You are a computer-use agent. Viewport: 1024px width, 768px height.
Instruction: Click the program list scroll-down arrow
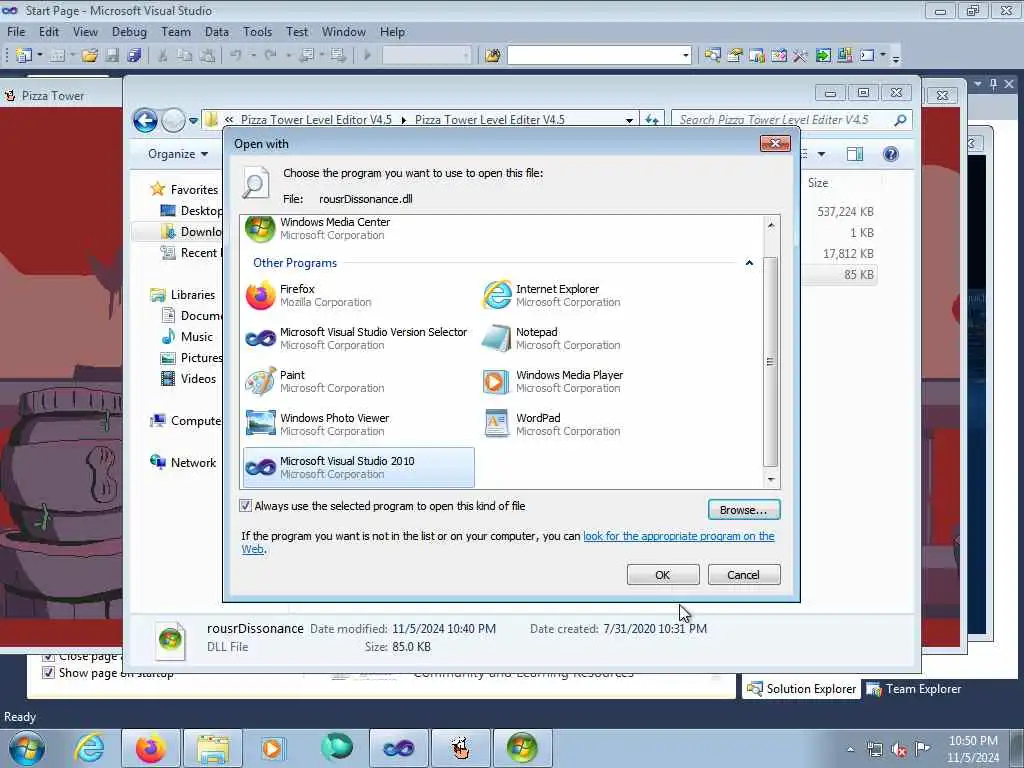(771, 479)
